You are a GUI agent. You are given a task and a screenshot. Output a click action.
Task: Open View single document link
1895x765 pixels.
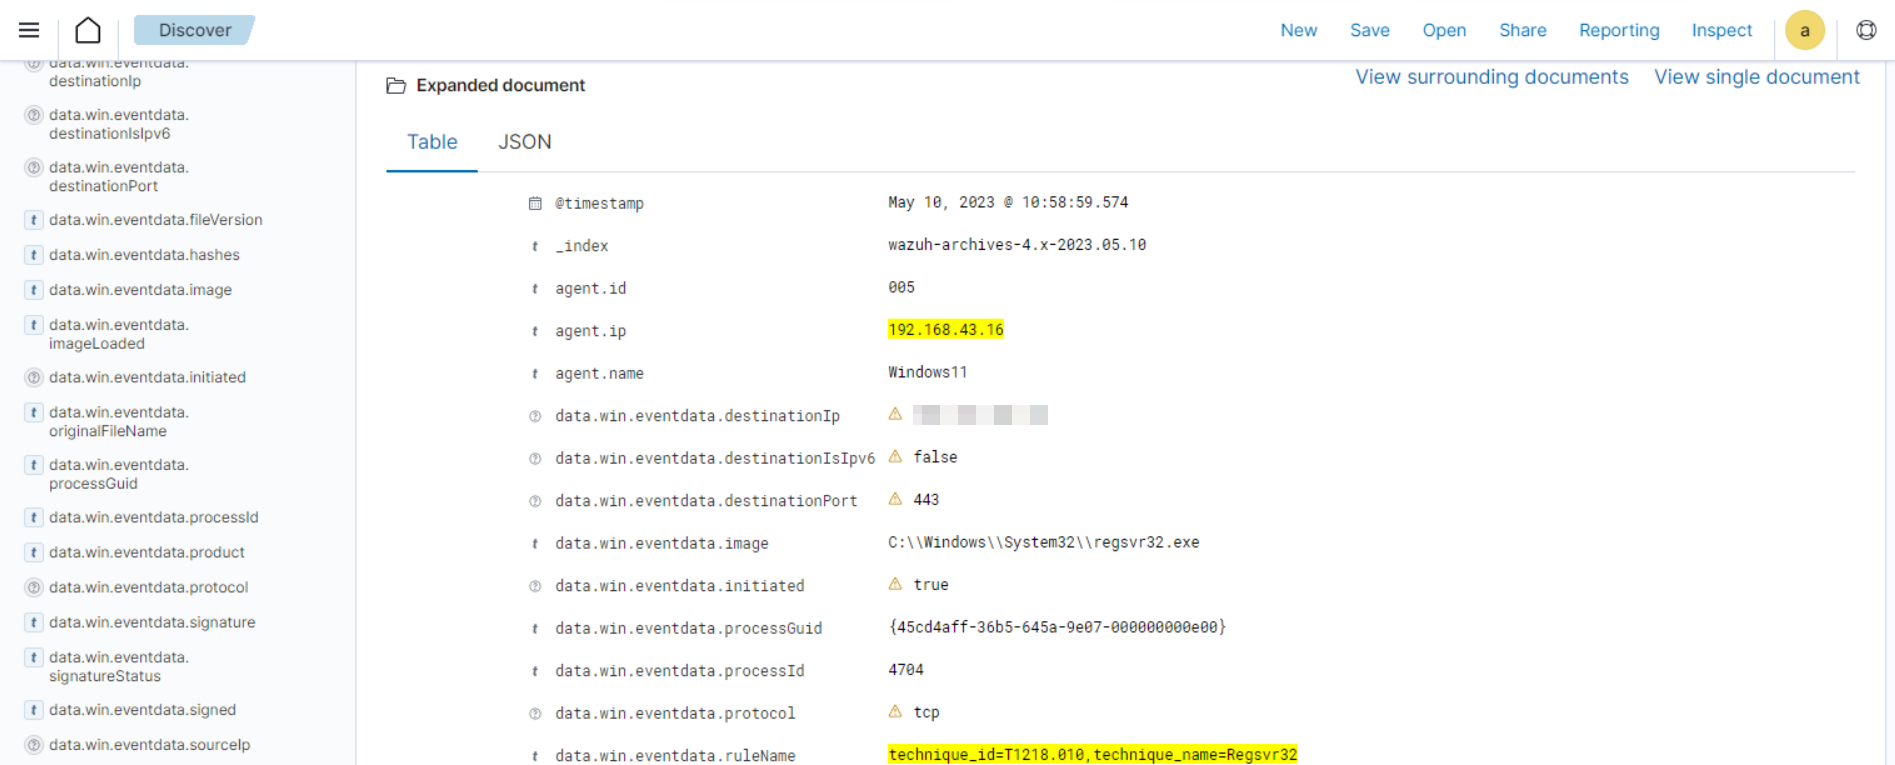1756,77
